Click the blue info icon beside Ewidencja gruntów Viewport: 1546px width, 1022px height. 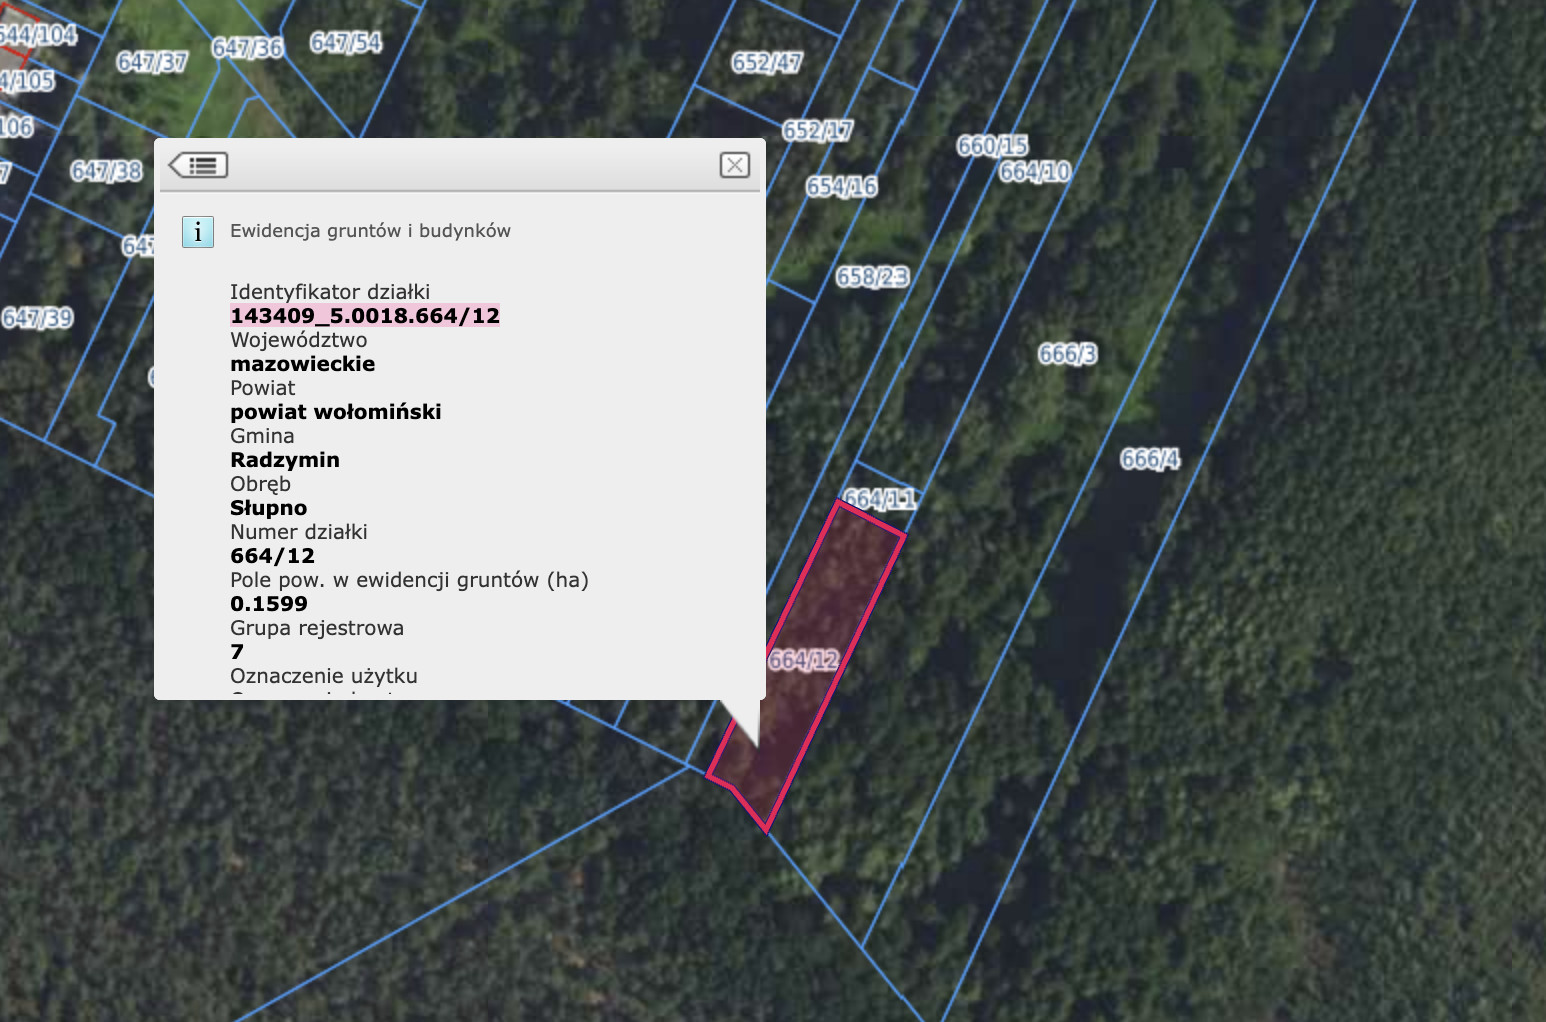coord(198,232)
